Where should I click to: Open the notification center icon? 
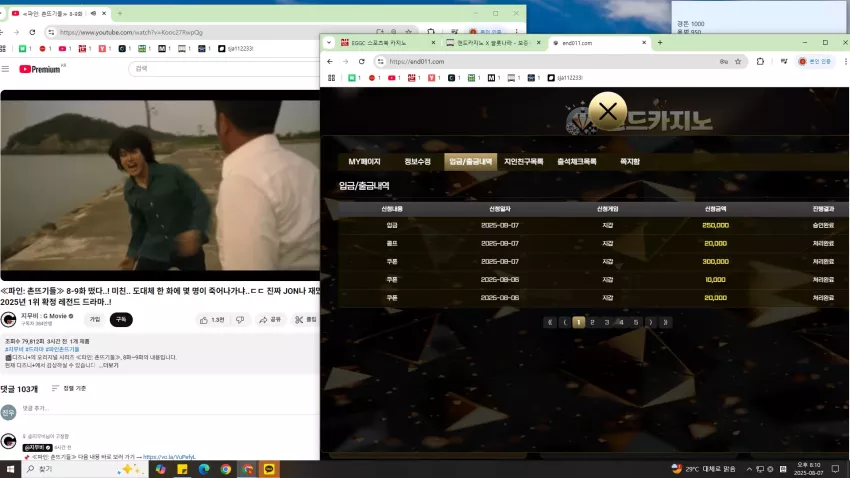click(835, 469)
